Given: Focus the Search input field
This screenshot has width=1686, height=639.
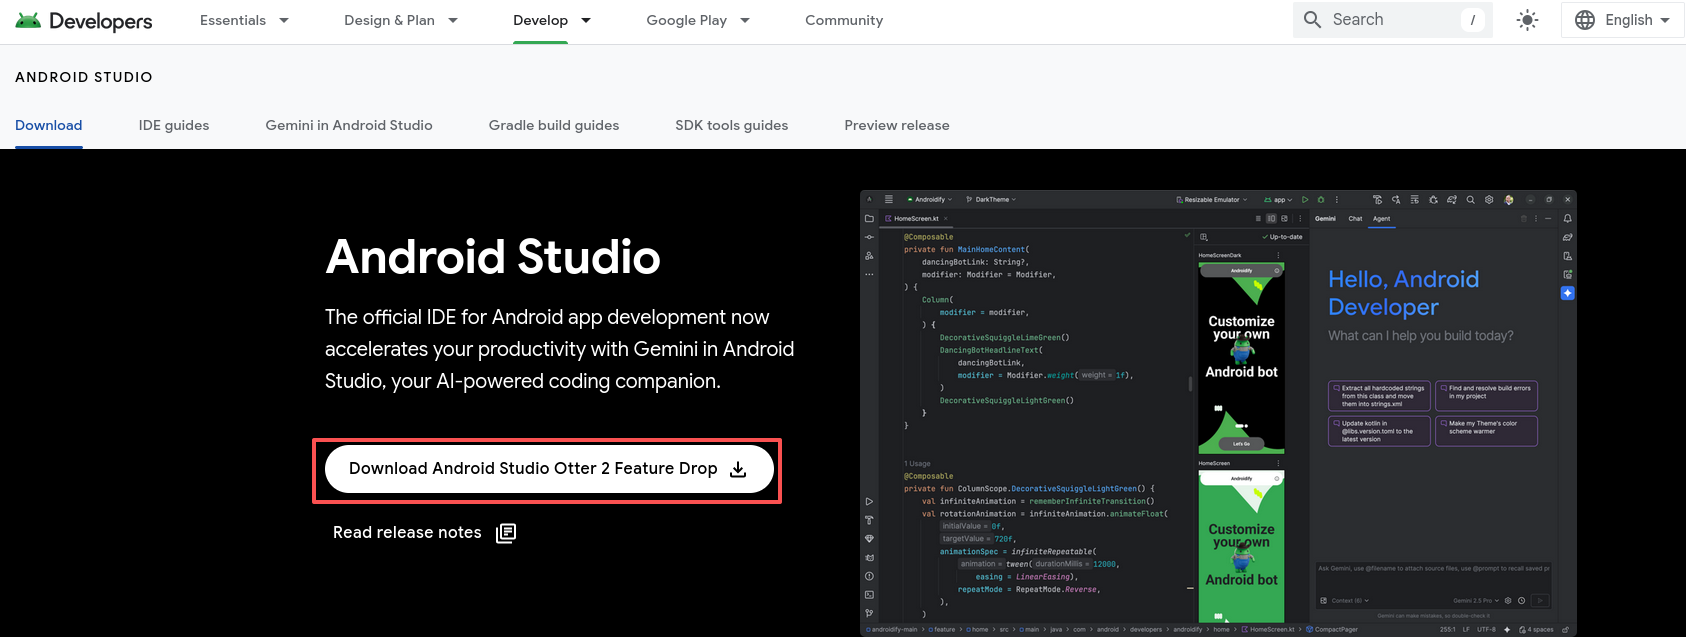Looking at the screenshot, I should coord(1393,19).
